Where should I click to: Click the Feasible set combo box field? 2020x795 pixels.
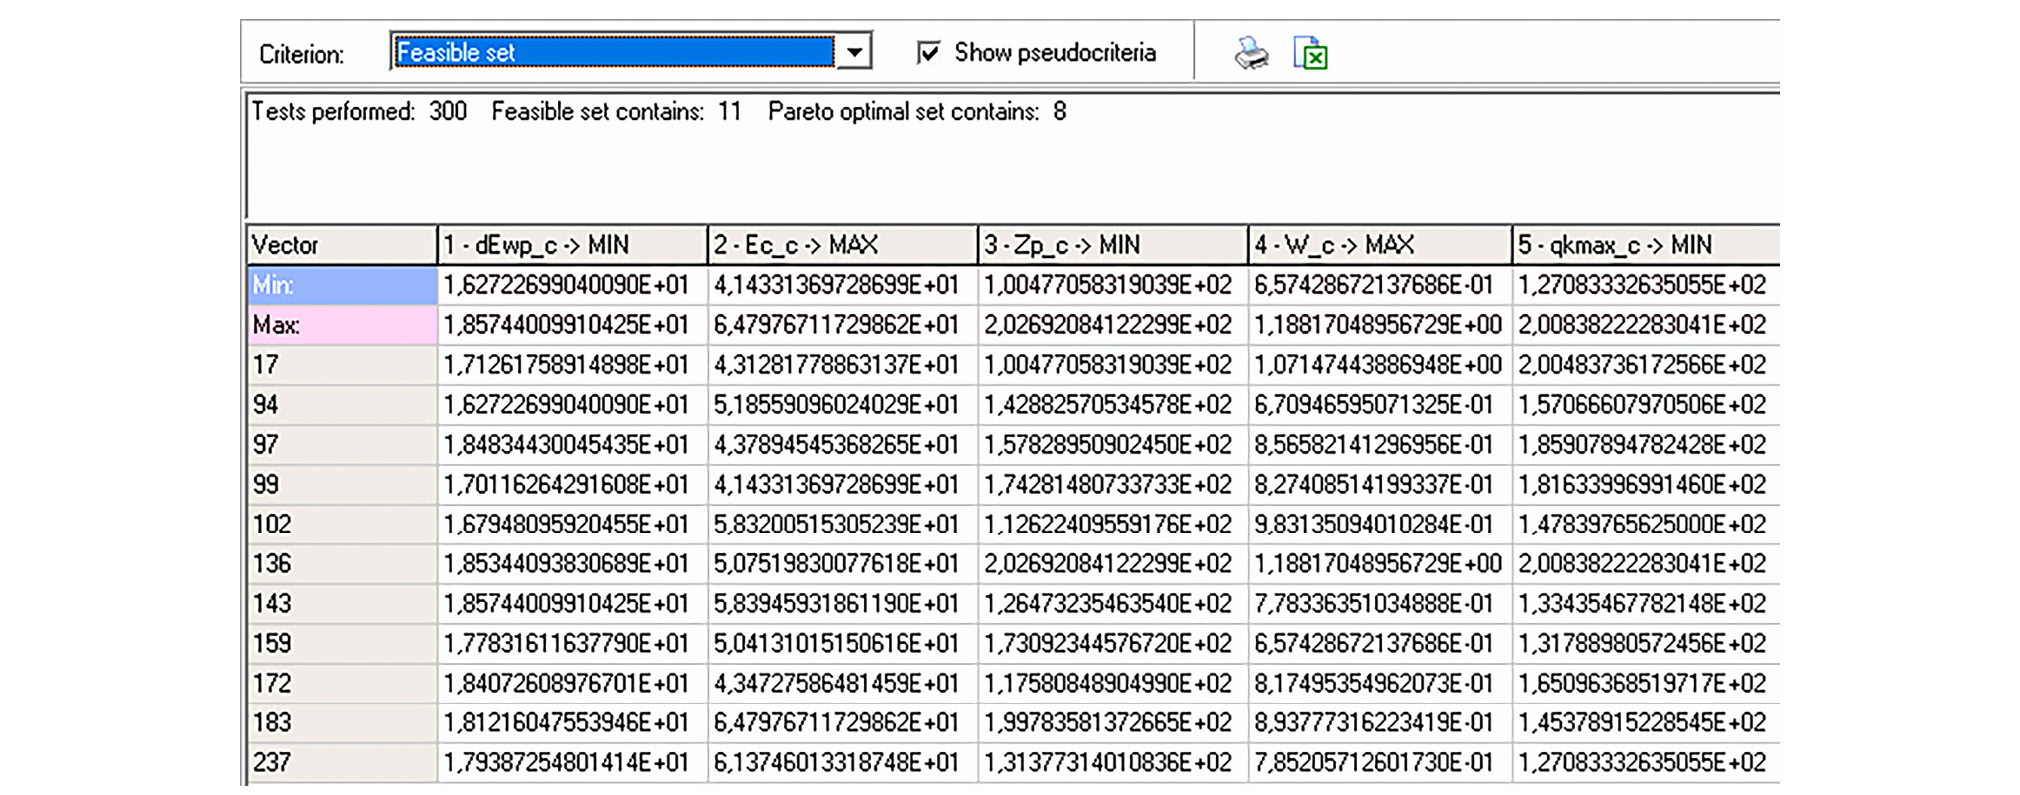click(x=613, y=52)
